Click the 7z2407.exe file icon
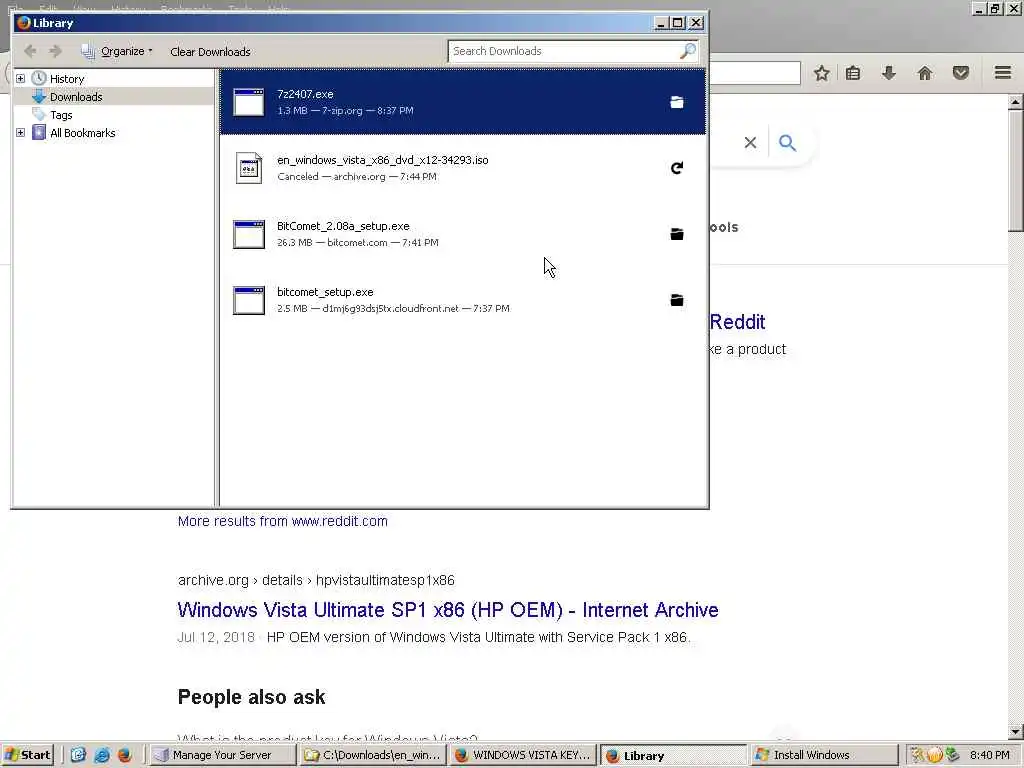The image size is (1024, 768). [x=249, y=103]
